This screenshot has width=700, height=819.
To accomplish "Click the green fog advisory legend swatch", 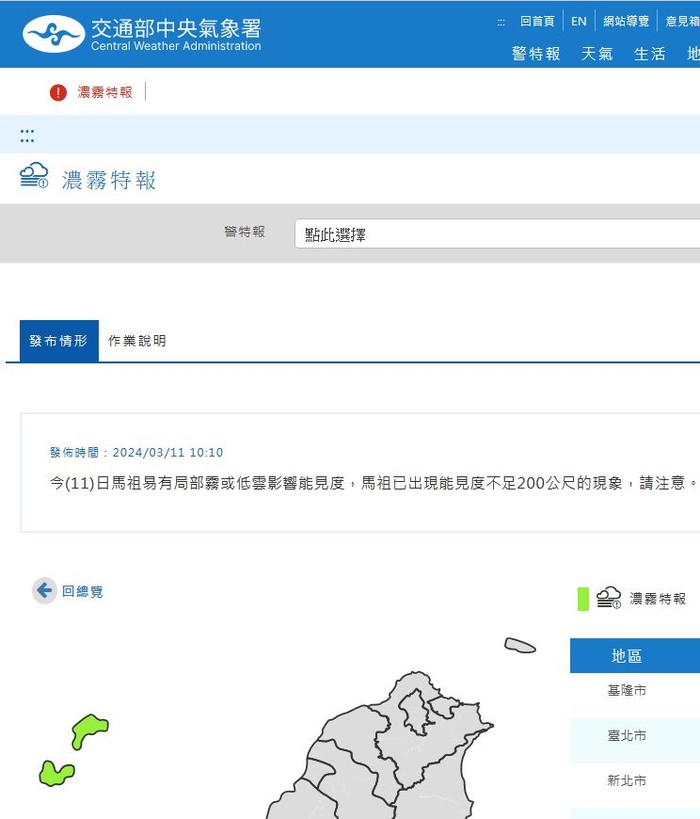I will [583, 599].
